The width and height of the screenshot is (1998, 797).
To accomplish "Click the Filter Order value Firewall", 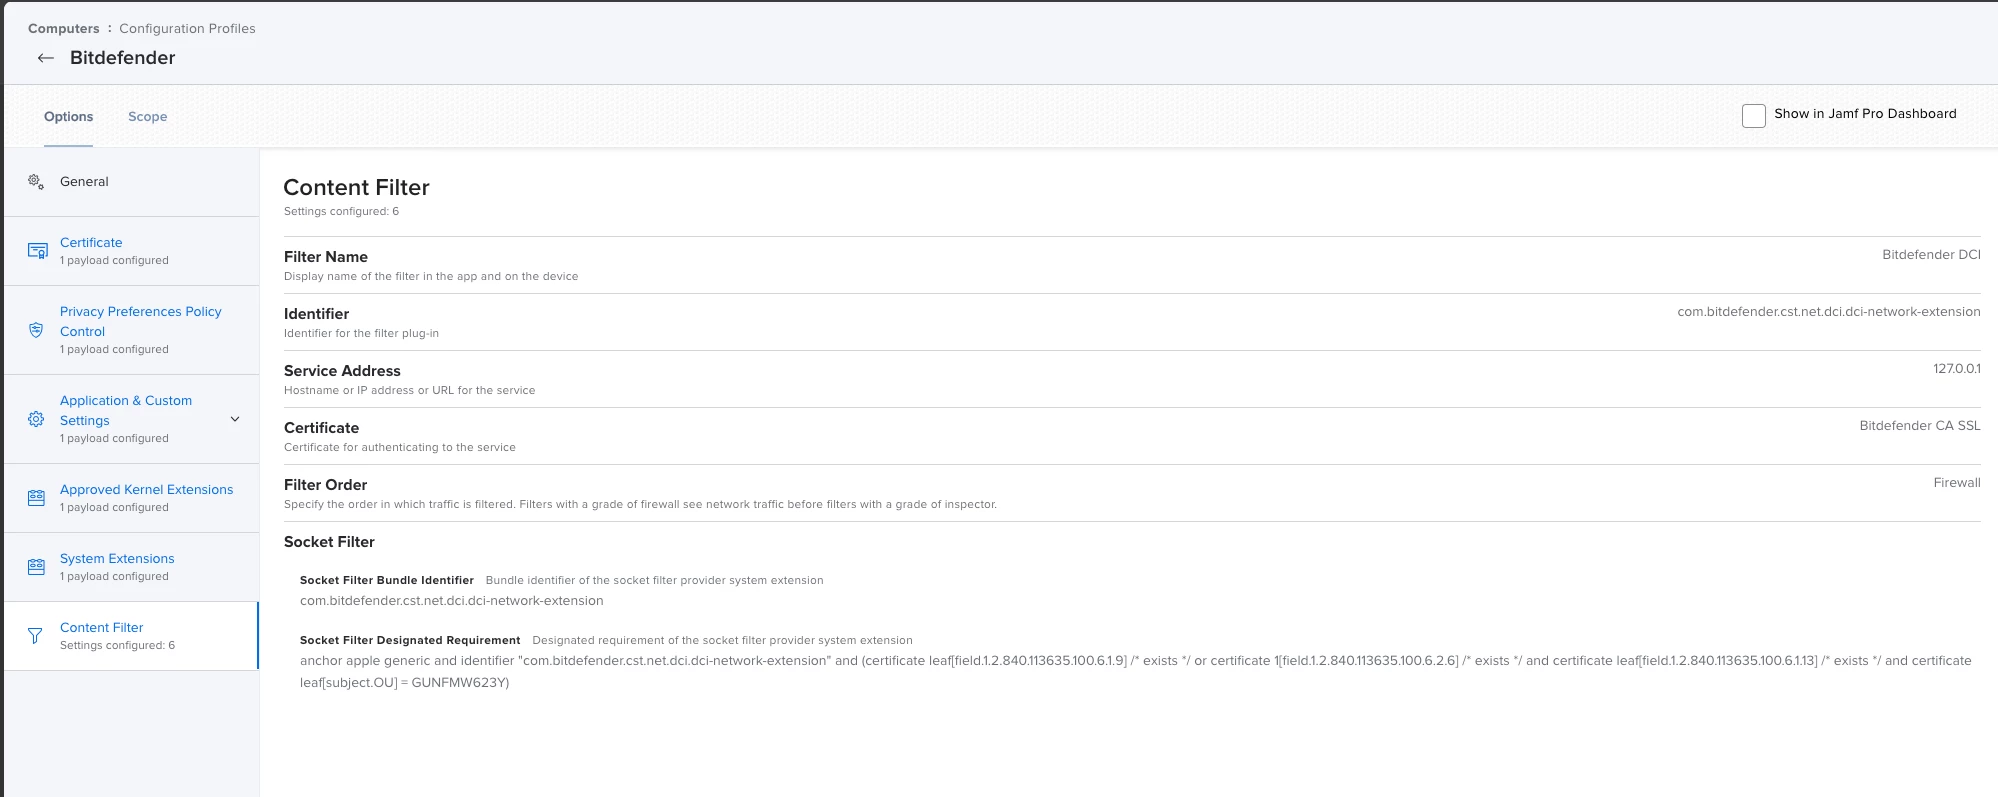I will click(x=1957, y=483).
